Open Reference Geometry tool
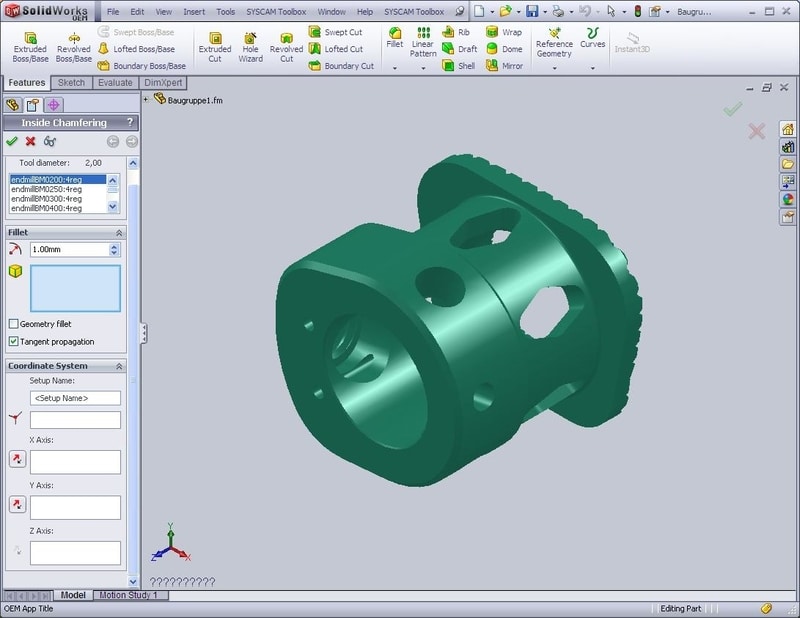This screenshot has height=618, width=800. [554, 42]
